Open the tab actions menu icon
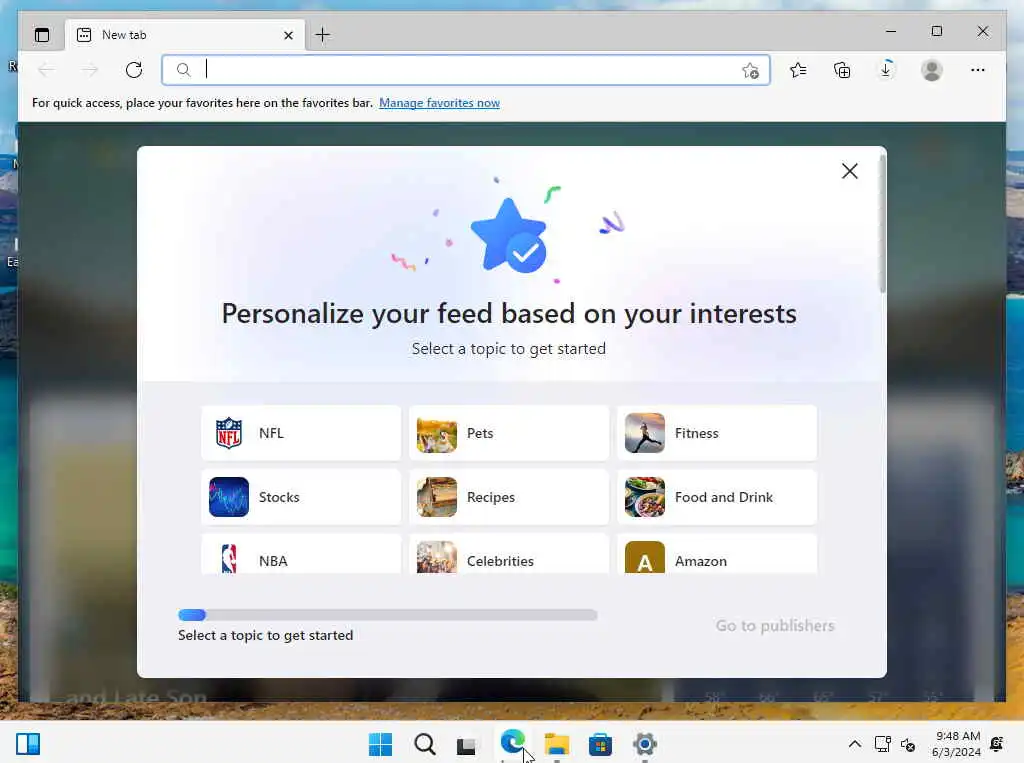 click(42, 35)
